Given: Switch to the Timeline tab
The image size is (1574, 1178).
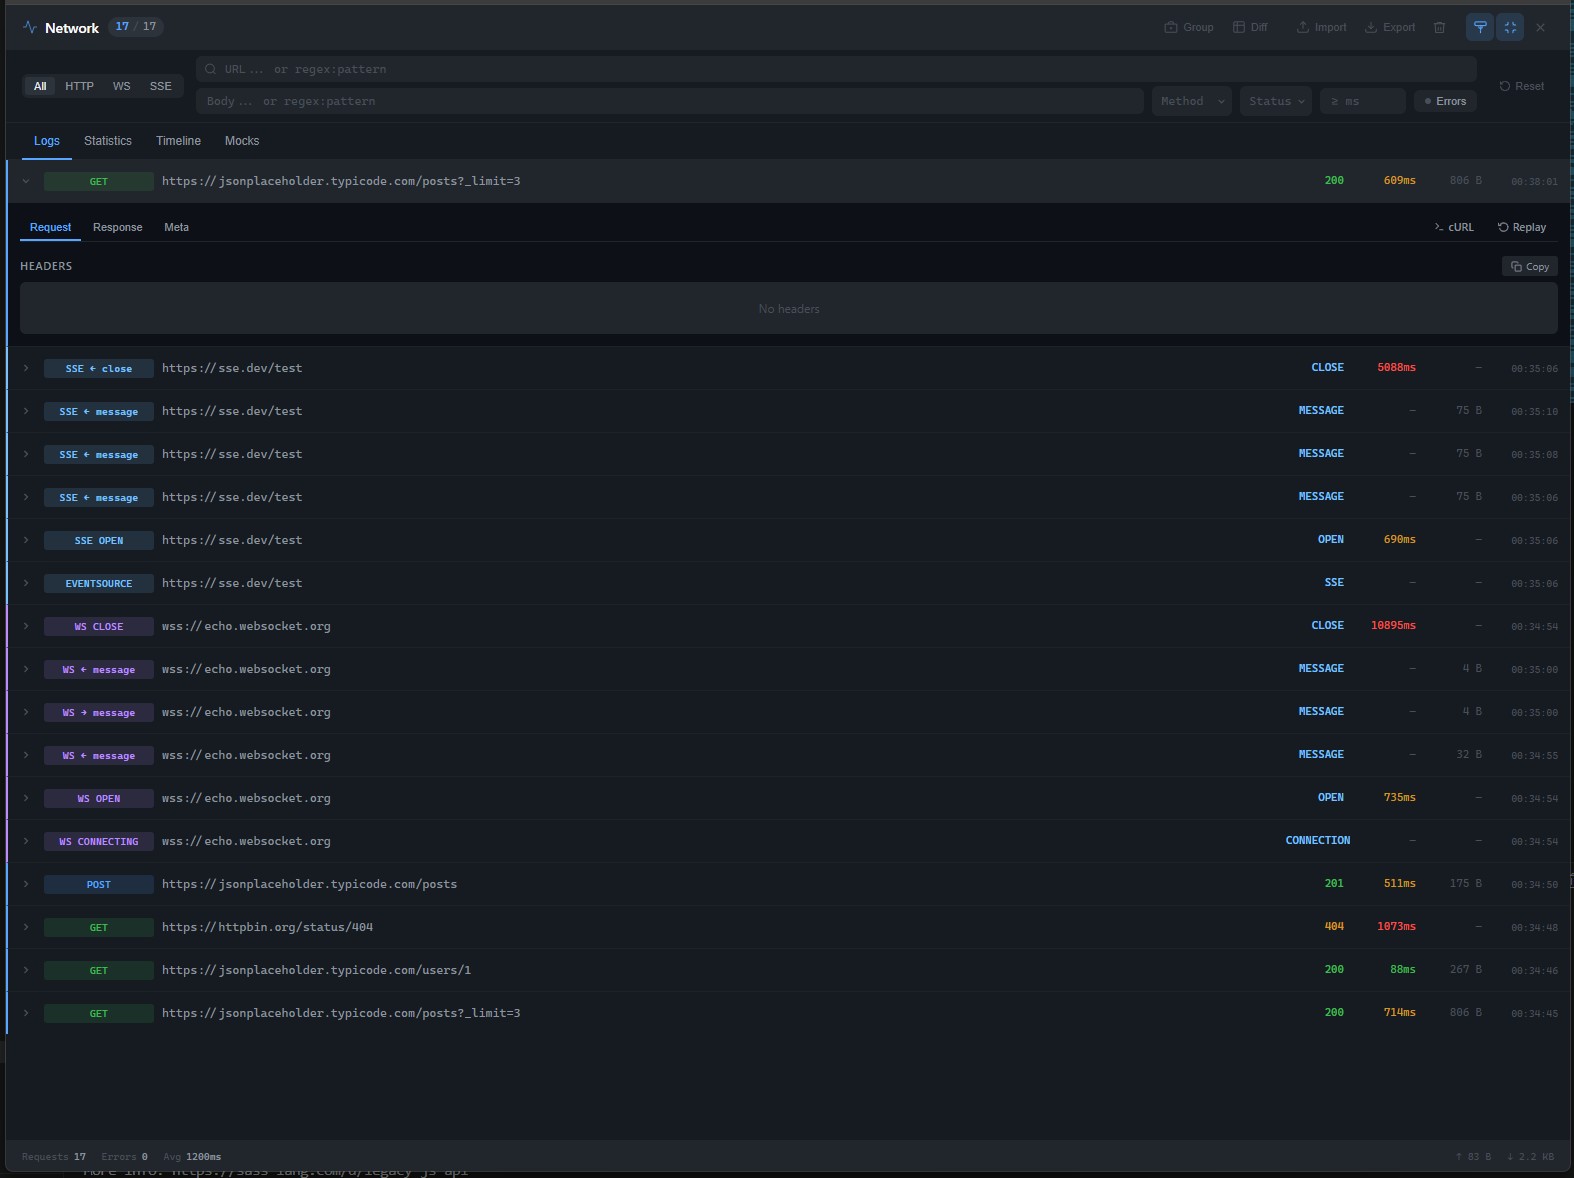Looking at the screenshot, I should [178, 141].
